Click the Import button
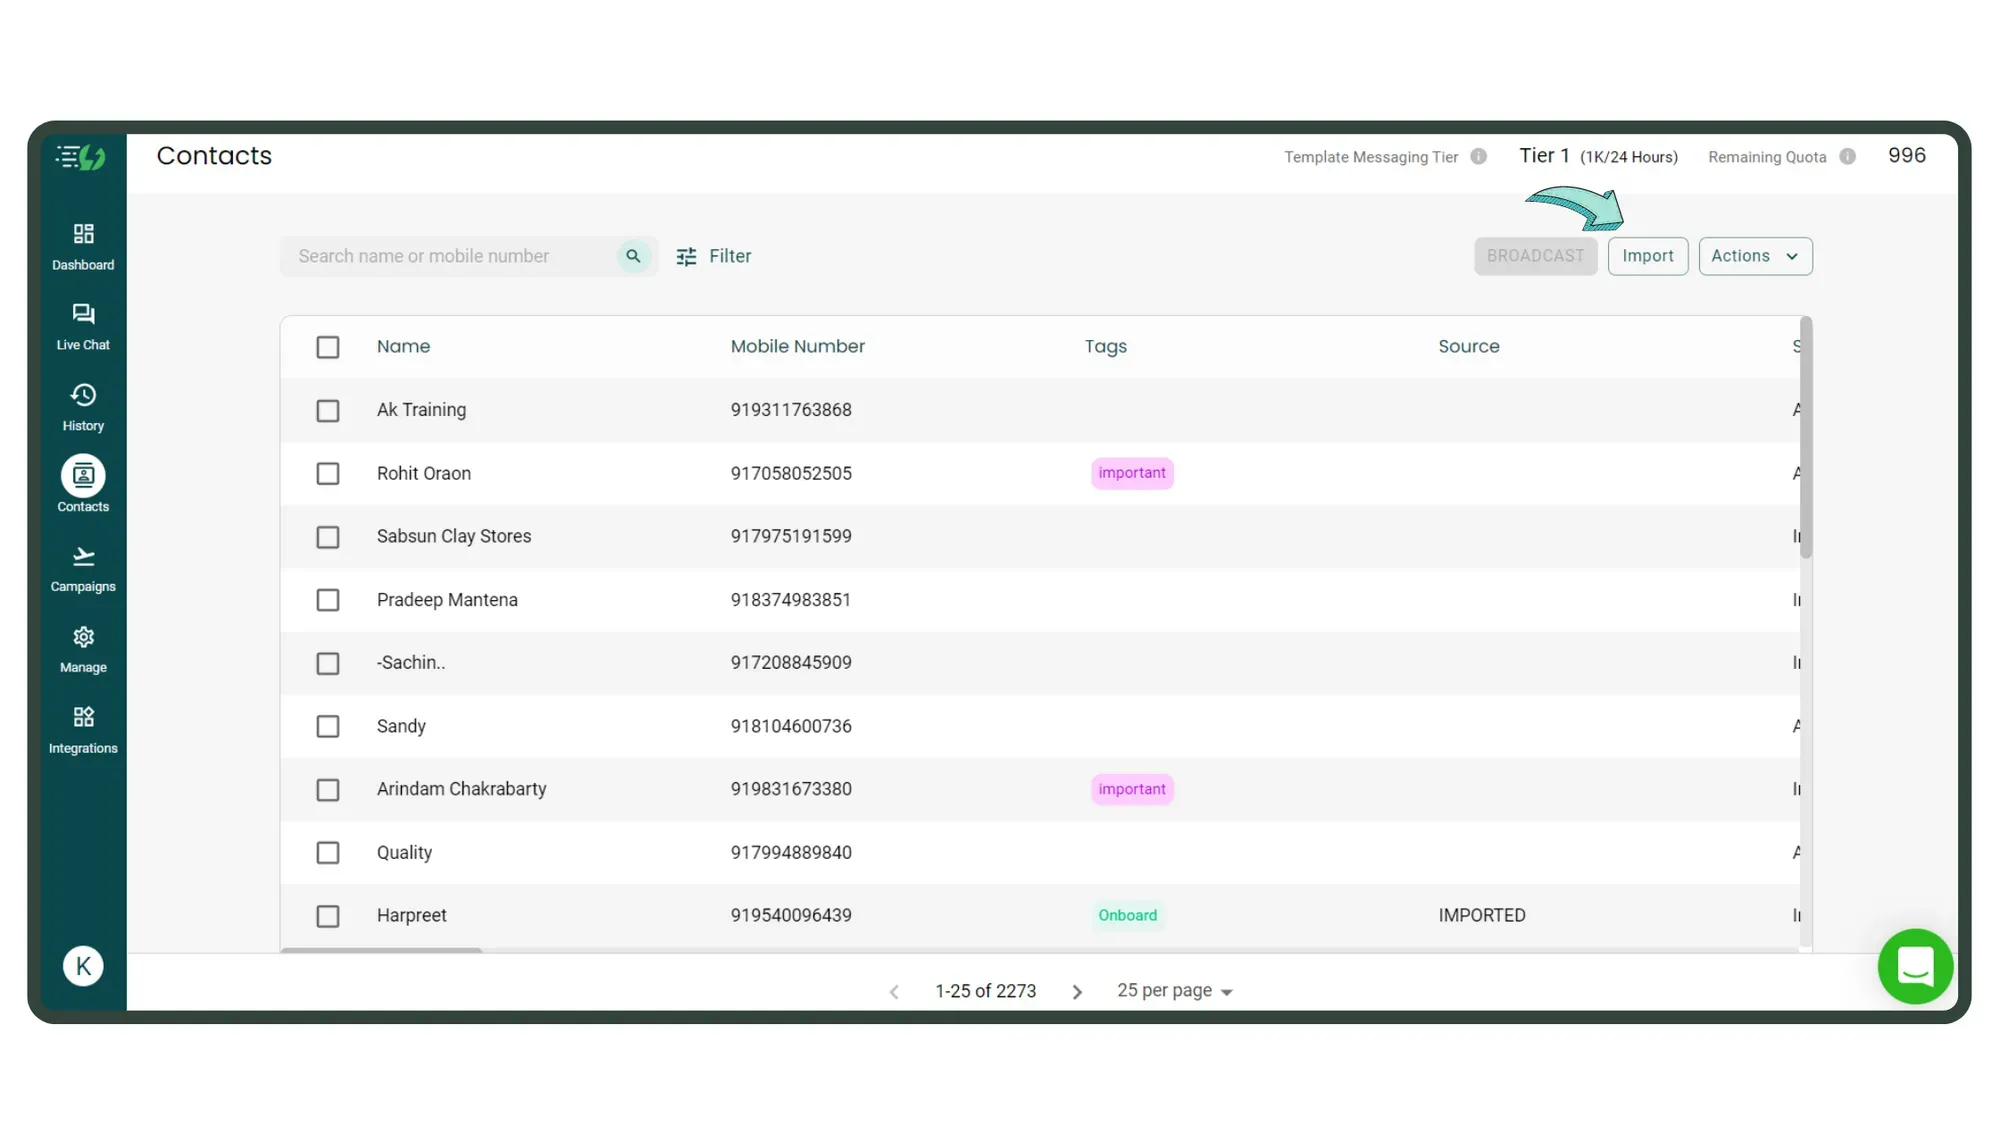The height and width of the screenshot is (1125, 2000). click(x=1647, y=256)
